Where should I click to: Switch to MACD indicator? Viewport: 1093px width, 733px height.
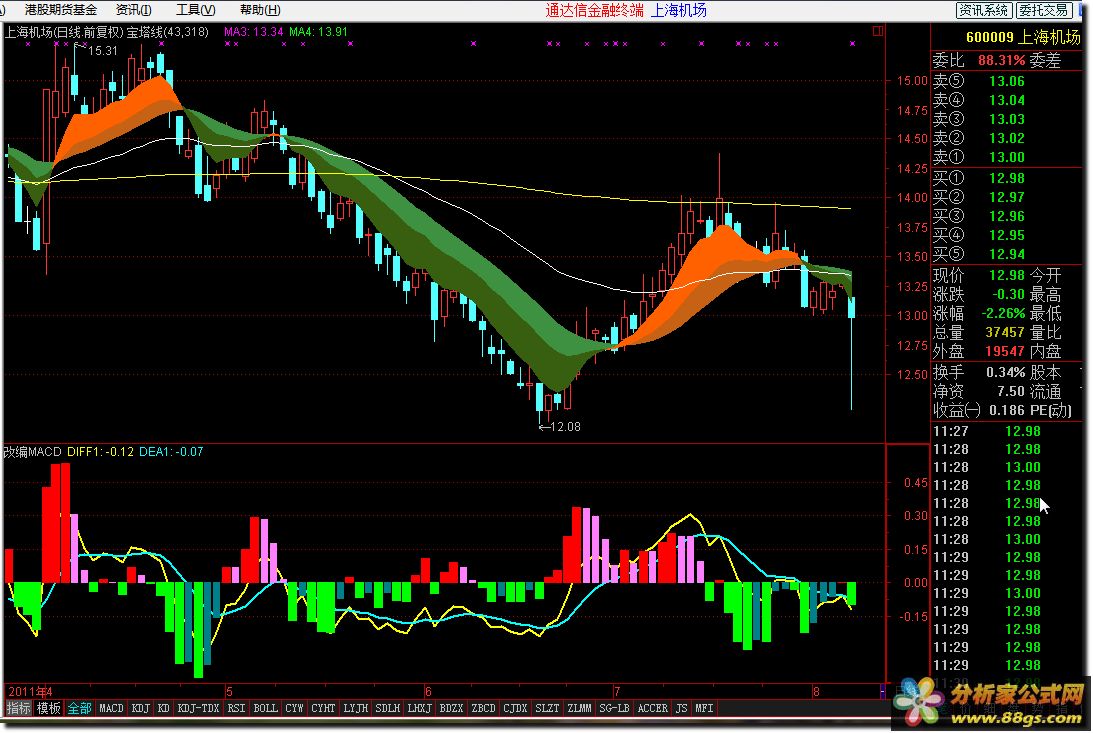(x=112, y=708)
